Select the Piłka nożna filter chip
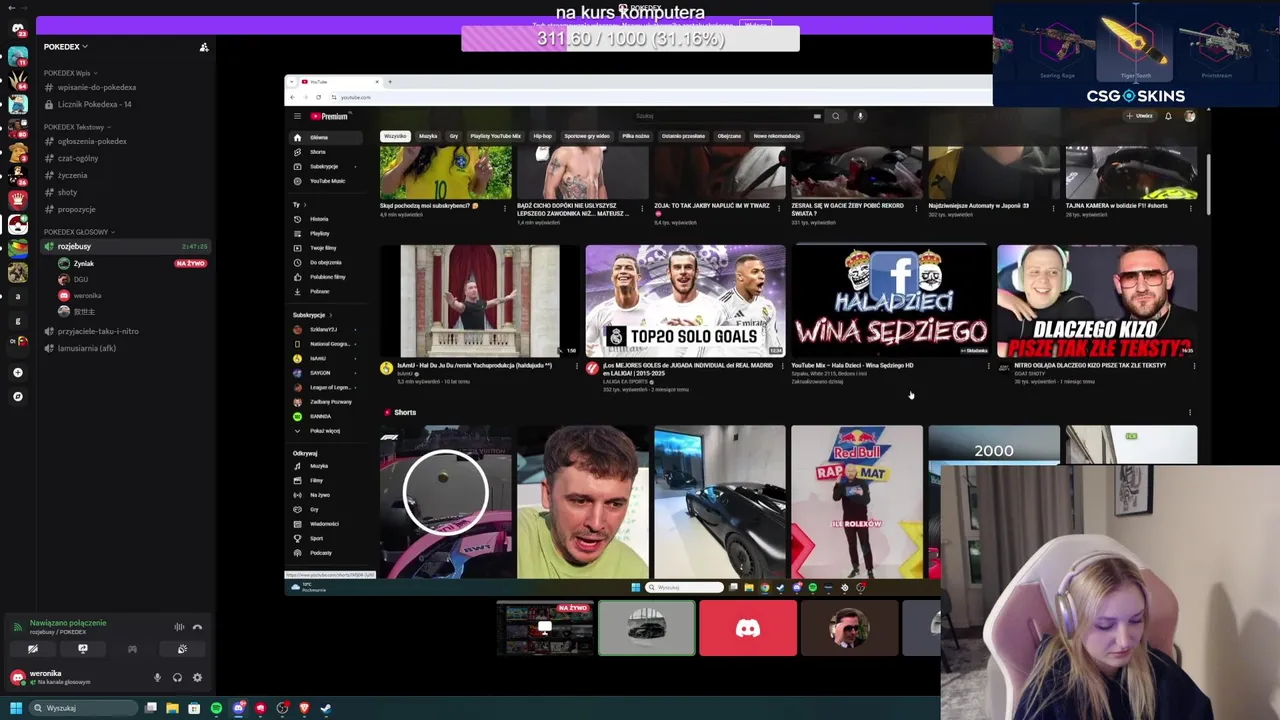 point(635,136)
